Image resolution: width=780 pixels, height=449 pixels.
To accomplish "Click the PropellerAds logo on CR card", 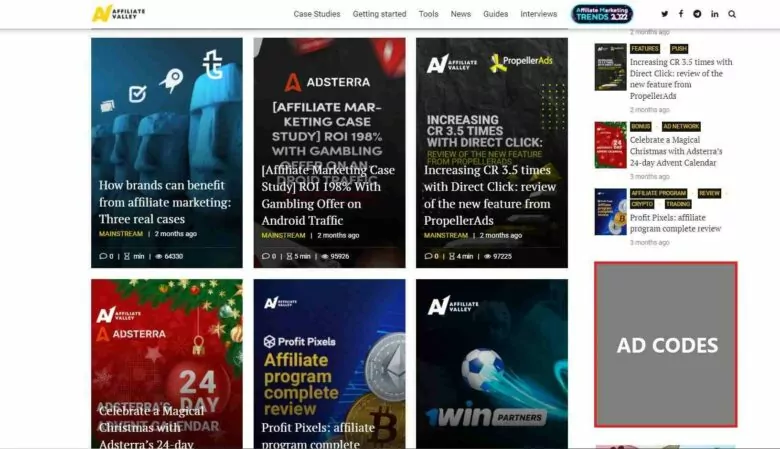I will [521, 62].
